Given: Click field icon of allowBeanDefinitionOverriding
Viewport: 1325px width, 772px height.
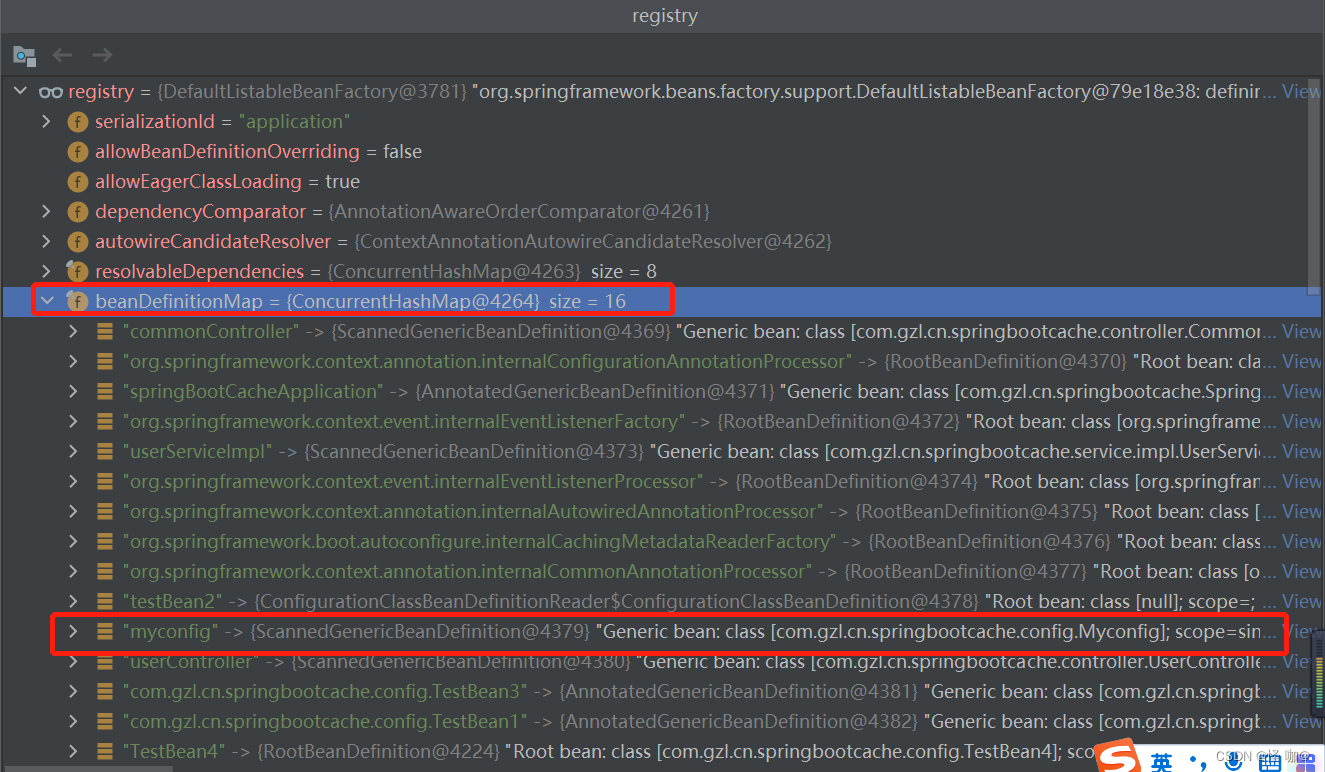Looking at the screenshot, I should point(77,152).
